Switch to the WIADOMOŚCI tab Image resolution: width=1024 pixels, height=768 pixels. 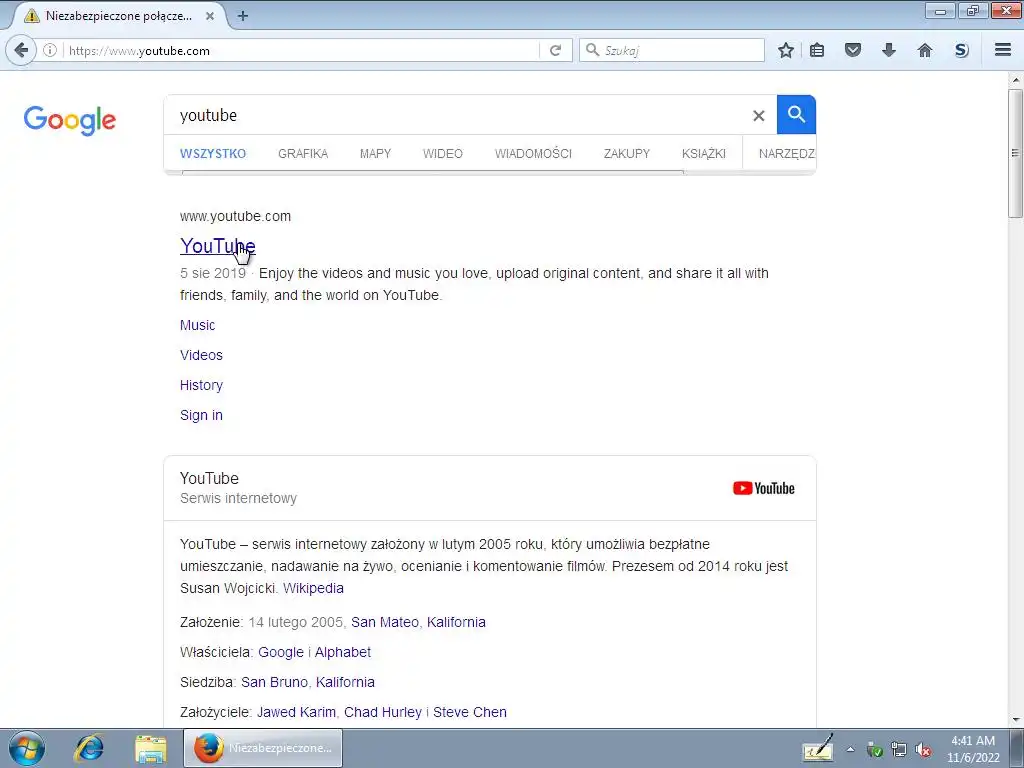[533, 153]
